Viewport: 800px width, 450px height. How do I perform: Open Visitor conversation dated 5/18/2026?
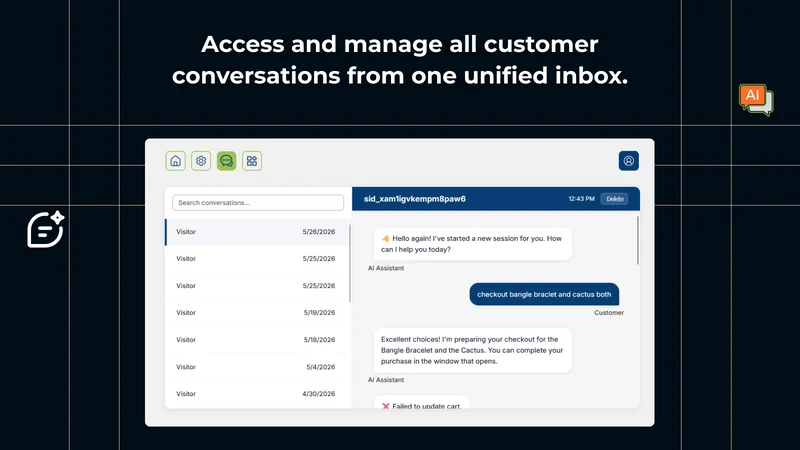tap(257, 340)
